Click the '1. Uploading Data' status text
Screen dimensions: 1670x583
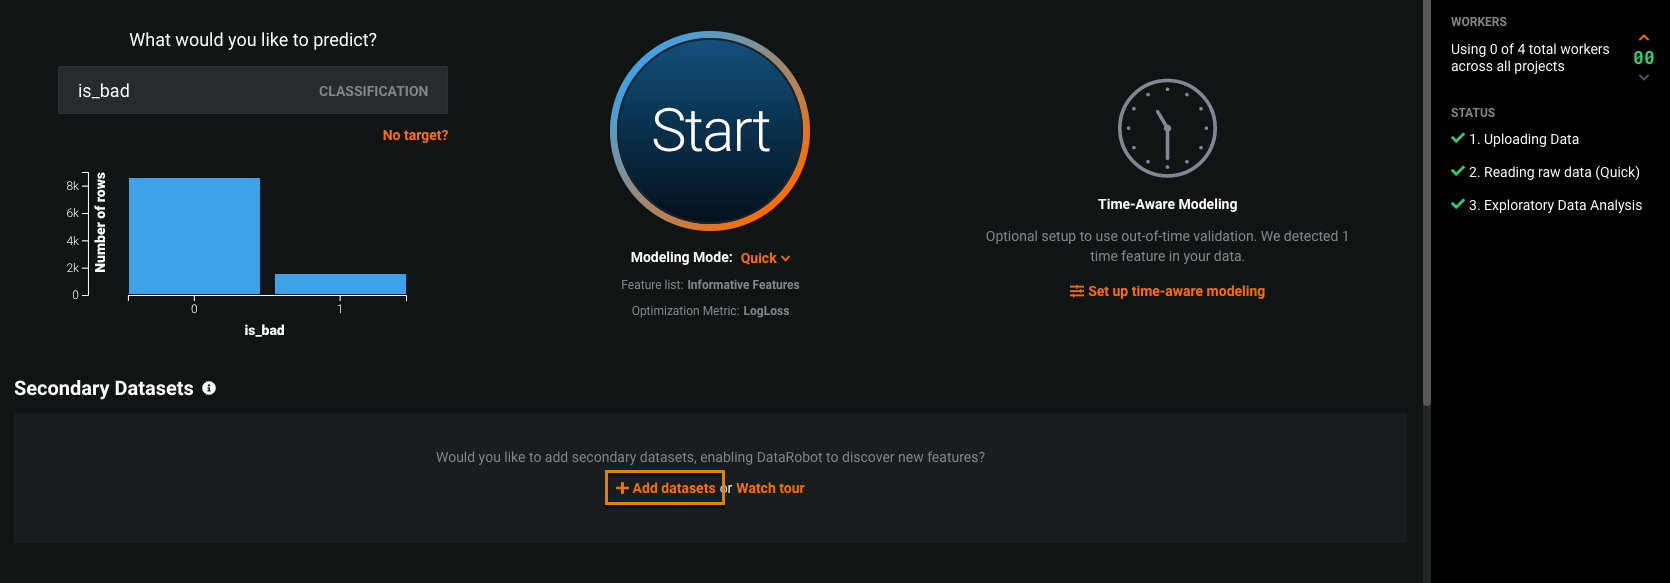click(1524, 139)
